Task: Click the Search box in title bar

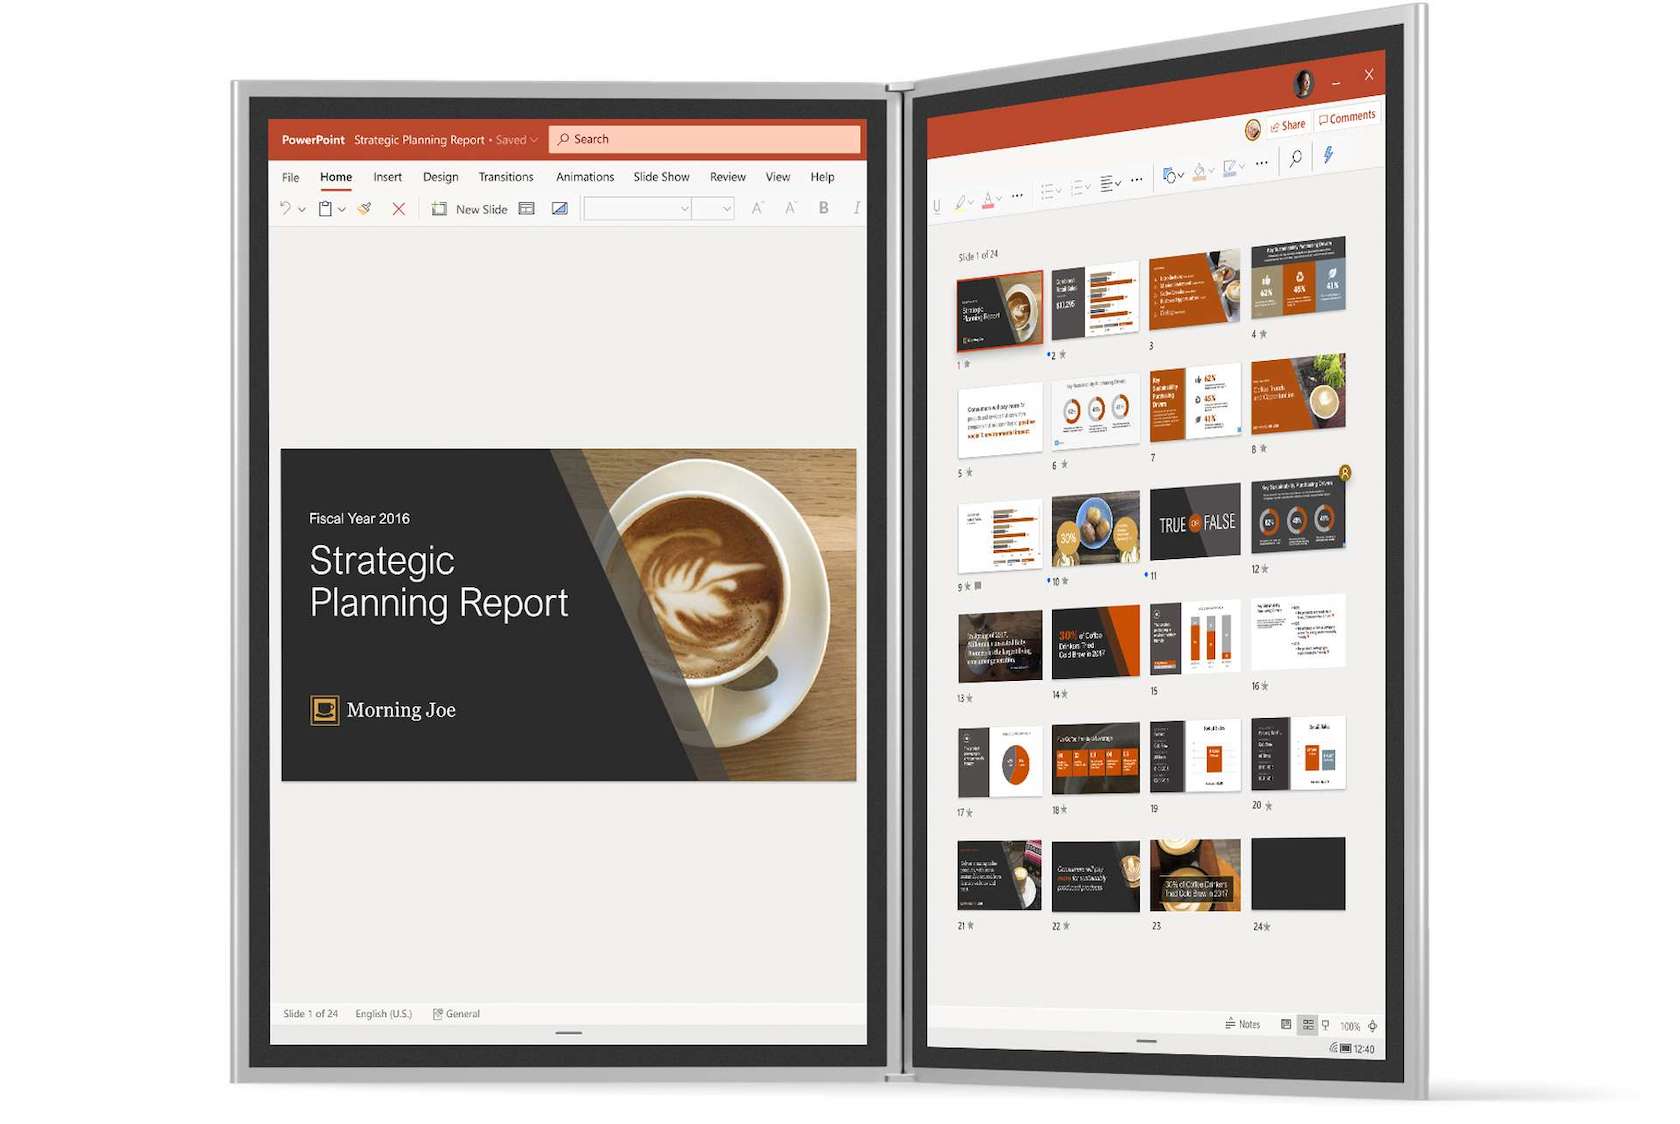Action: tap(706, 139)
